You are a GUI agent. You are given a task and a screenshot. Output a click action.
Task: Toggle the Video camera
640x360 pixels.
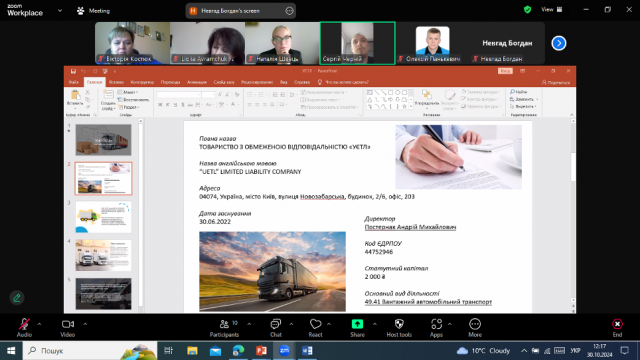click(x=68, y=328)
